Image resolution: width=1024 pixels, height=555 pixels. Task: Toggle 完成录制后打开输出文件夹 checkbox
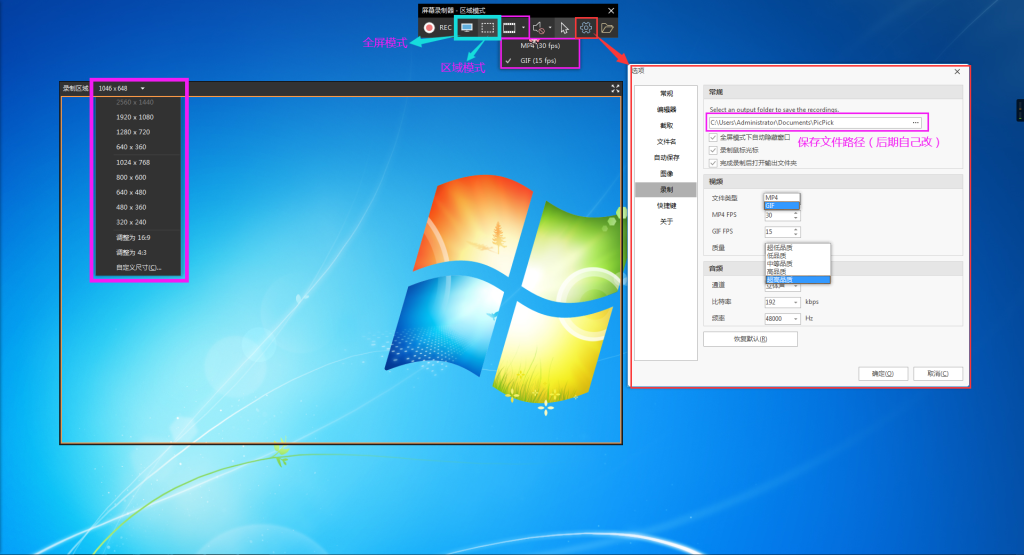tap(712, 162)
